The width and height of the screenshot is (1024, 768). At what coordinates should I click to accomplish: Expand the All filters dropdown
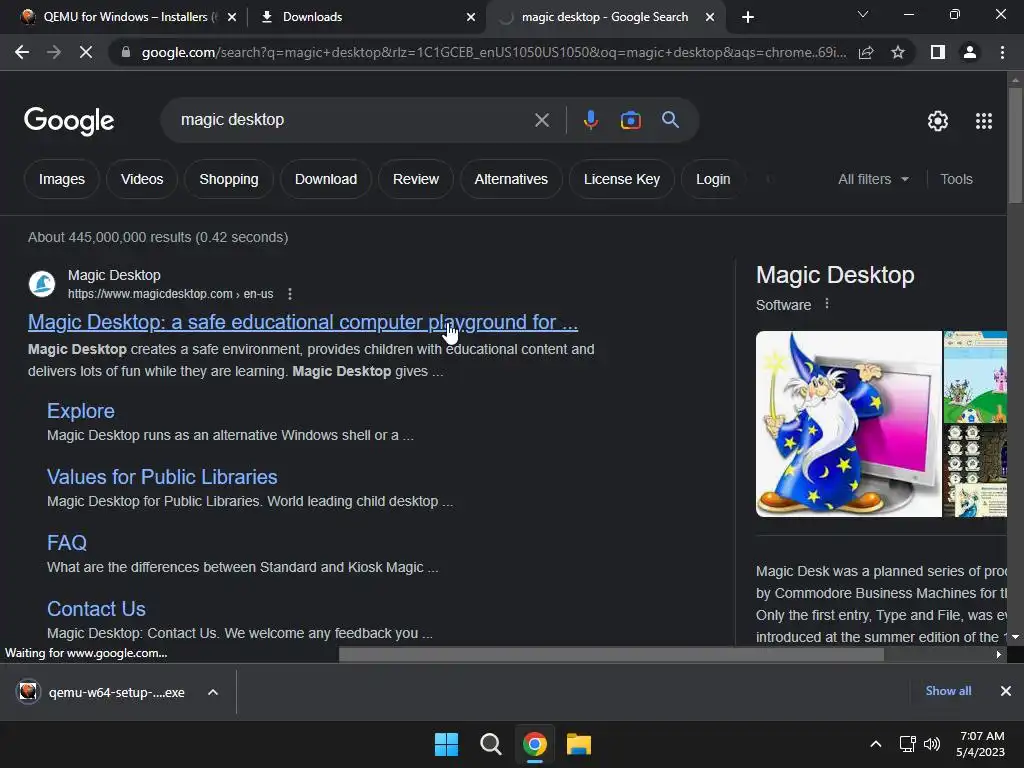pyautogui.click(x=873, y=179)
